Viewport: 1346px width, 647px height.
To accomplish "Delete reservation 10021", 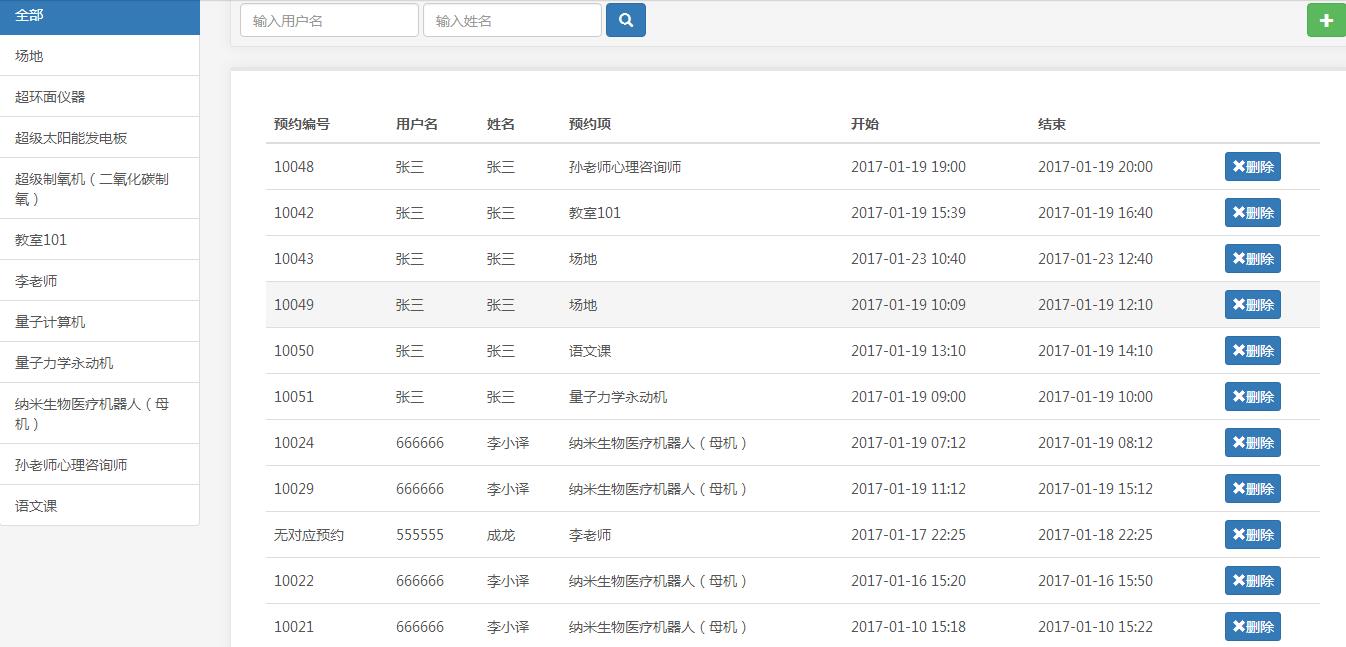I will 1252,627.
